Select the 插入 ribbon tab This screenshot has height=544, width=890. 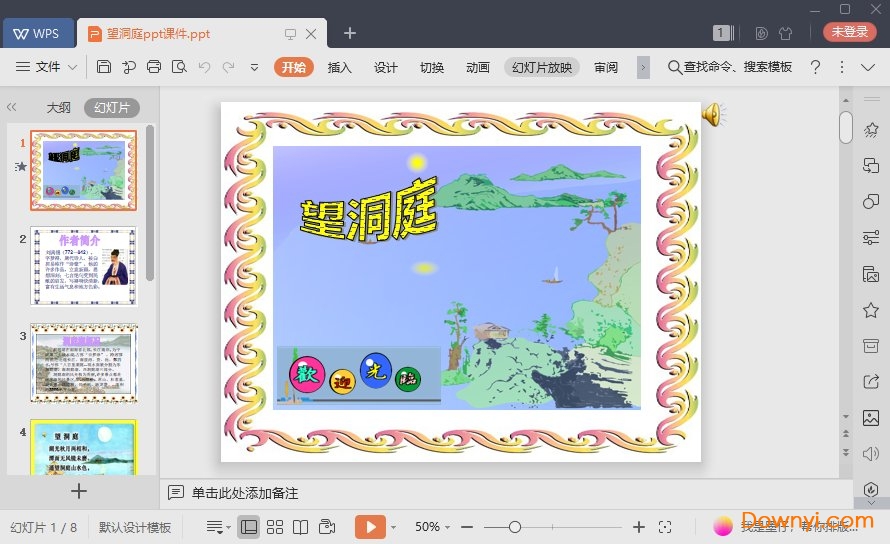click(339, 67)
